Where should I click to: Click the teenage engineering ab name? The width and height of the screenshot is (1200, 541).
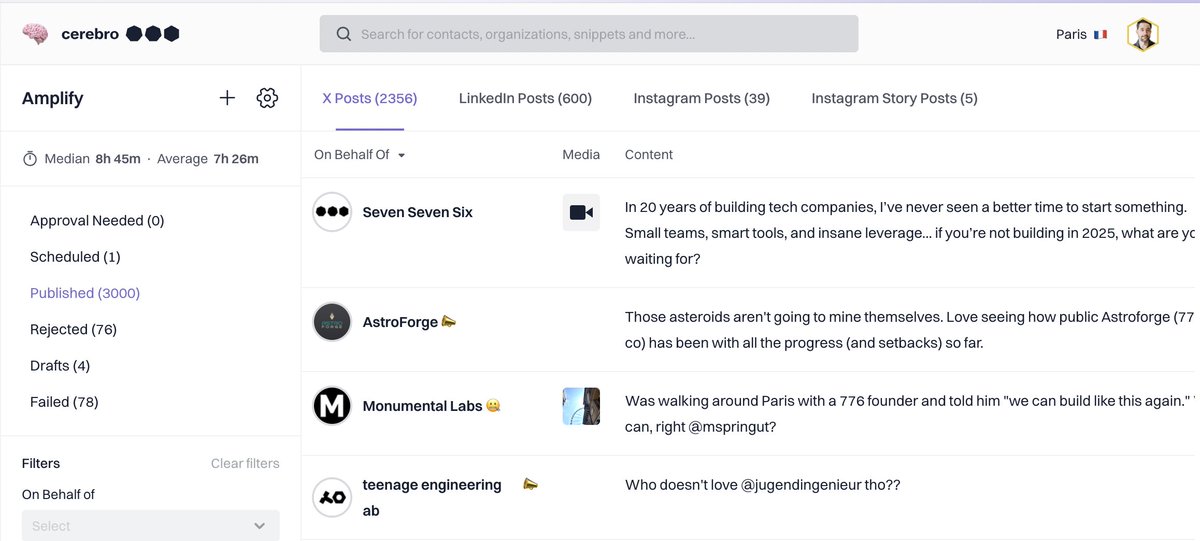[x=432, y=497]
